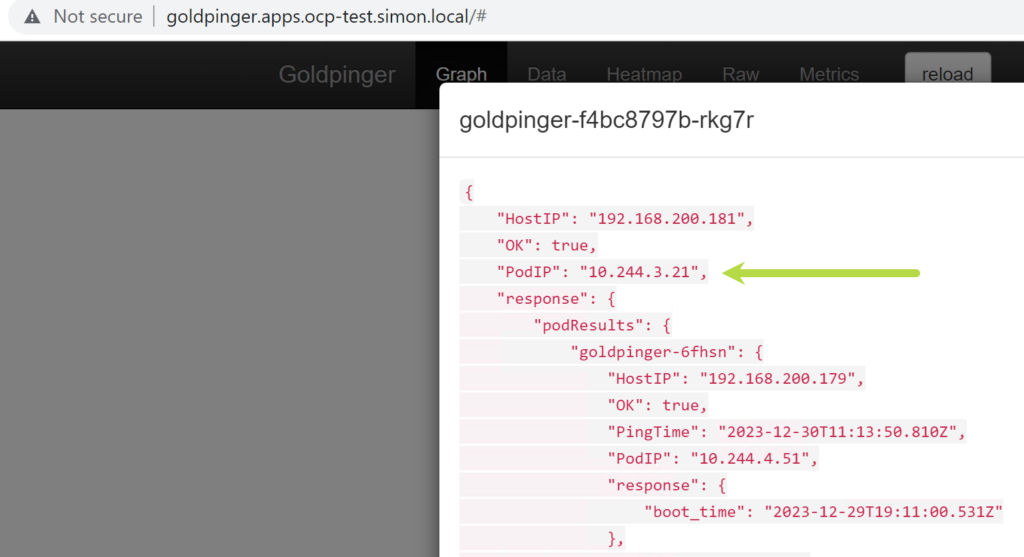Image resolution: width=1024 pixels, height=557 pixels.
Task: Click the PodIP 10.244.3.21 line
Action: click(x=601, y=272)
